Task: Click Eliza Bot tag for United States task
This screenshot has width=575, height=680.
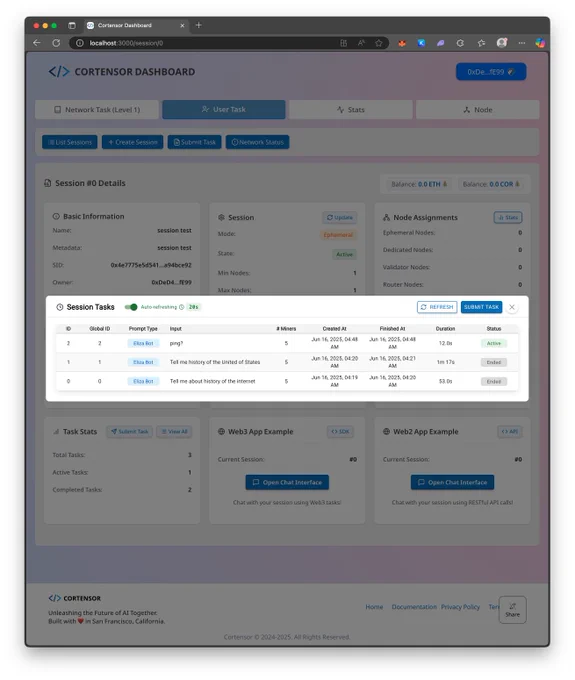Action: click(x=143, y=362)
